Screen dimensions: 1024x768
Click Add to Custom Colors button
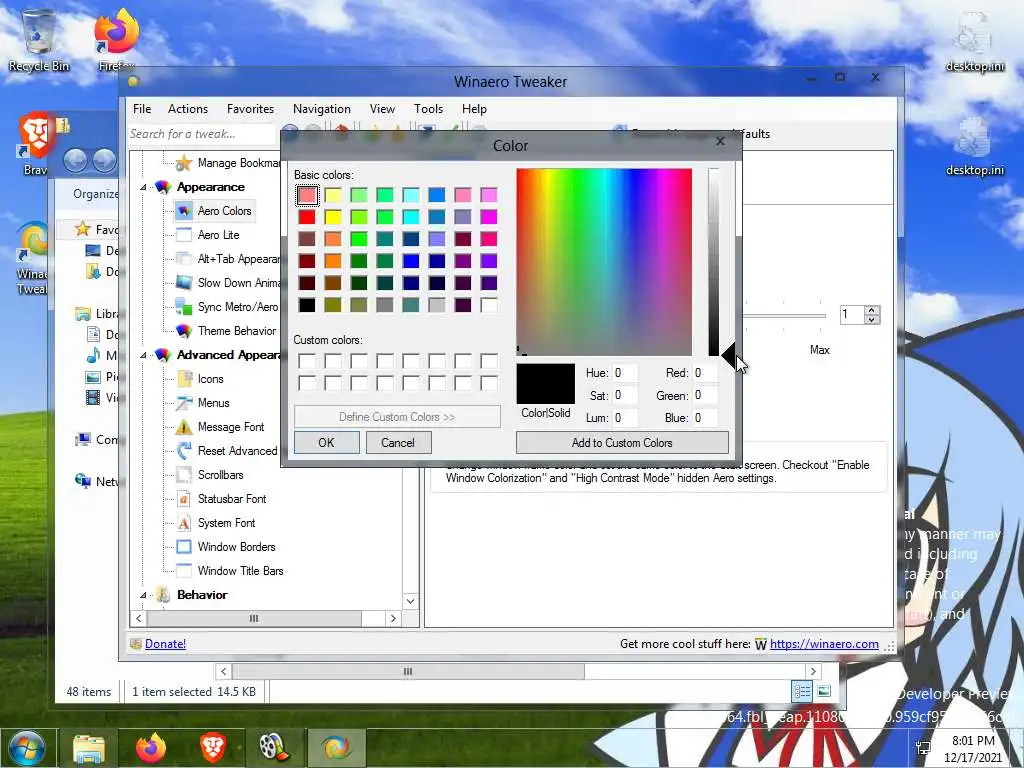(x=622, y=443)
